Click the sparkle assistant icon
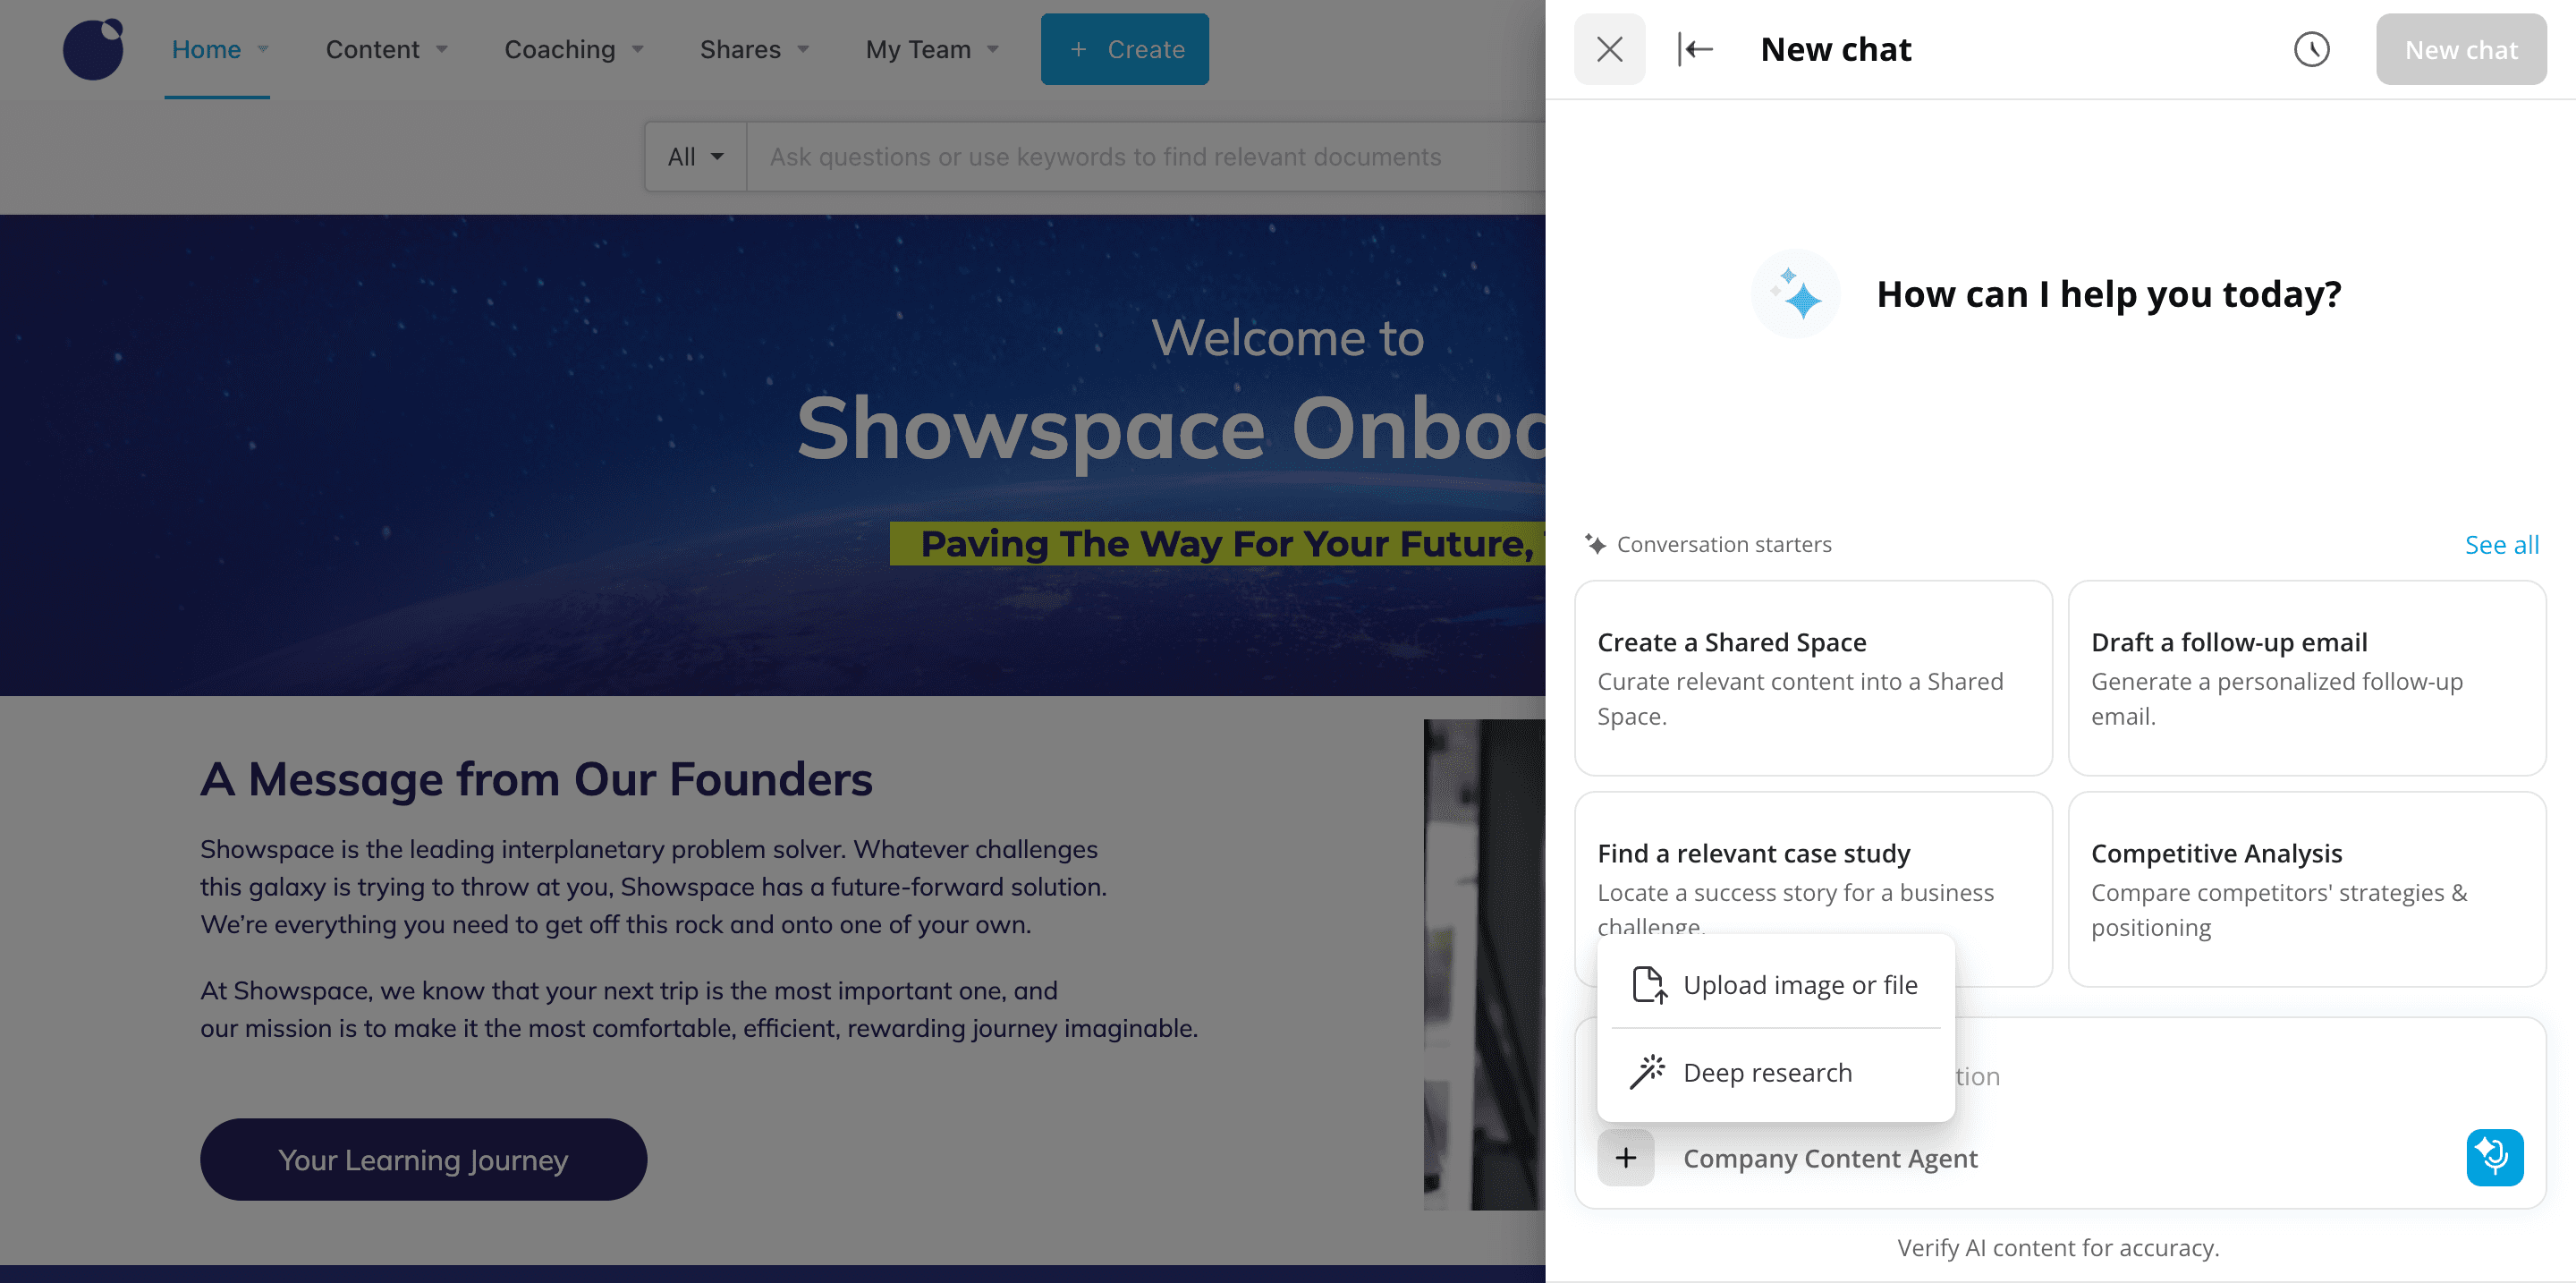The image size is (2576, 1283). click(x=1796, y=294)
